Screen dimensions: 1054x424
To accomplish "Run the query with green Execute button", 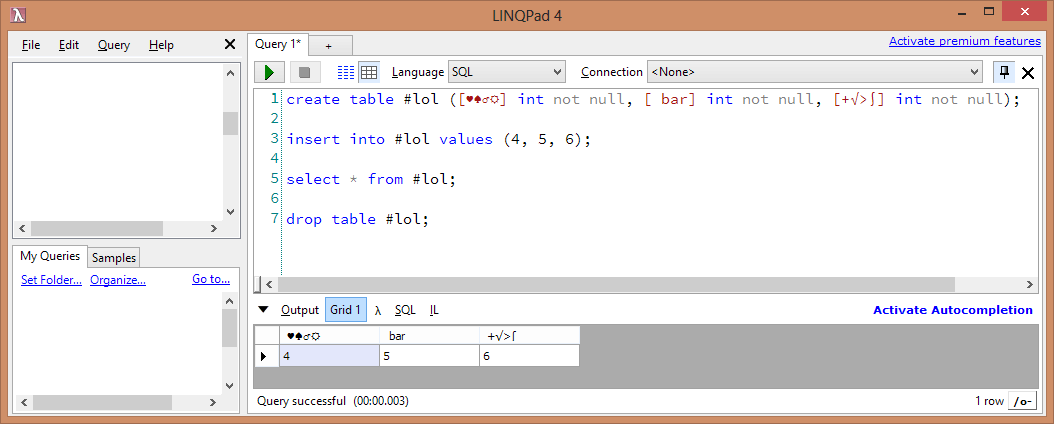I will [x=270, y=72].
